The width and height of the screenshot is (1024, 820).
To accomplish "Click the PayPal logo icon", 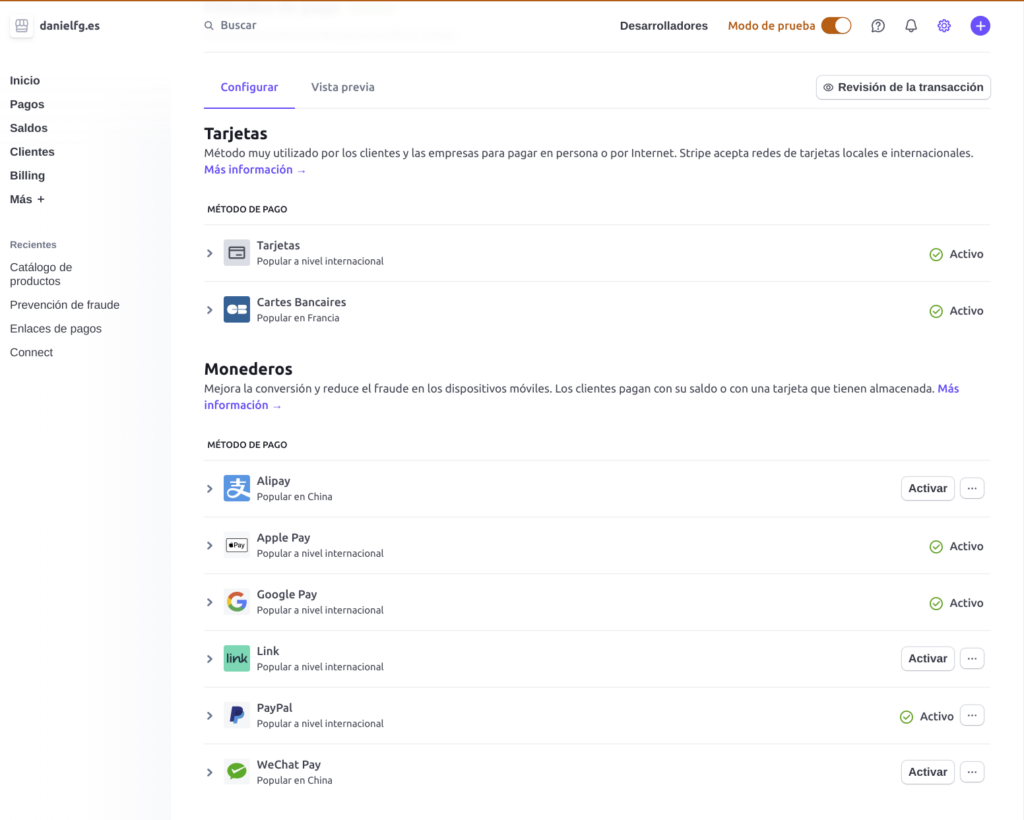I will click(237, 715).
